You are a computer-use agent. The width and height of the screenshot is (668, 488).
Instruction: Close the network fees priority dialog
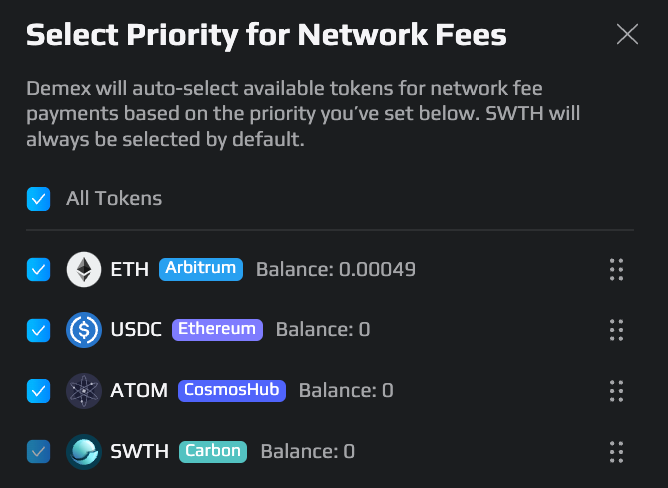627,34
